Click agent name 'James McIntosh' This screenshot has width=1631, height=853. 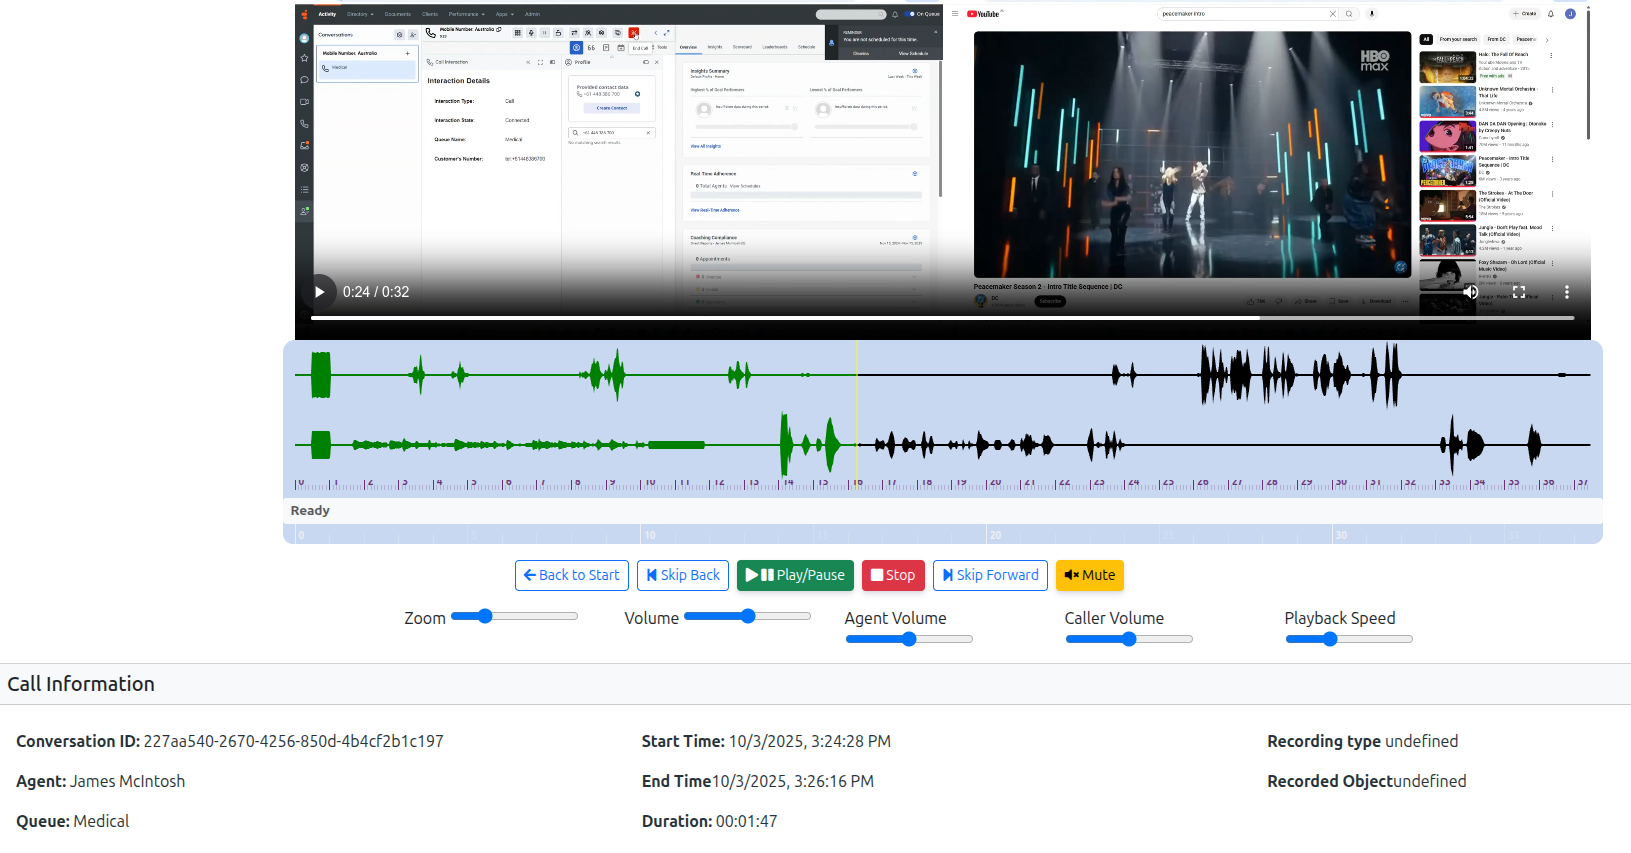[x=128, y=781]
